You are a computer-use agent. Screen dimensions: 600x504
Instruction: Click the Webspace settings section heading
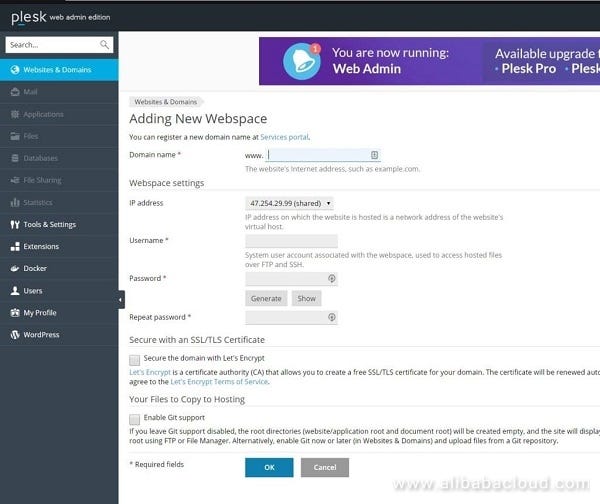point(166,183)
